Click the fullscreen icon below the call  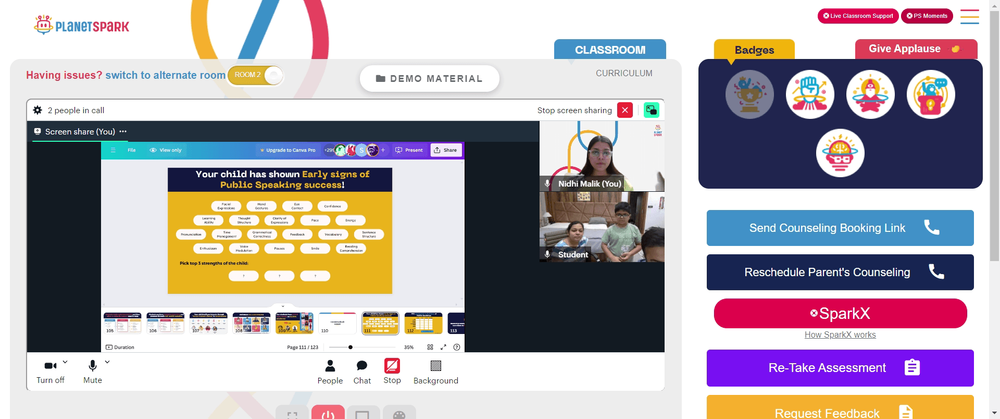pyautogui.click(x=292, y=413)
